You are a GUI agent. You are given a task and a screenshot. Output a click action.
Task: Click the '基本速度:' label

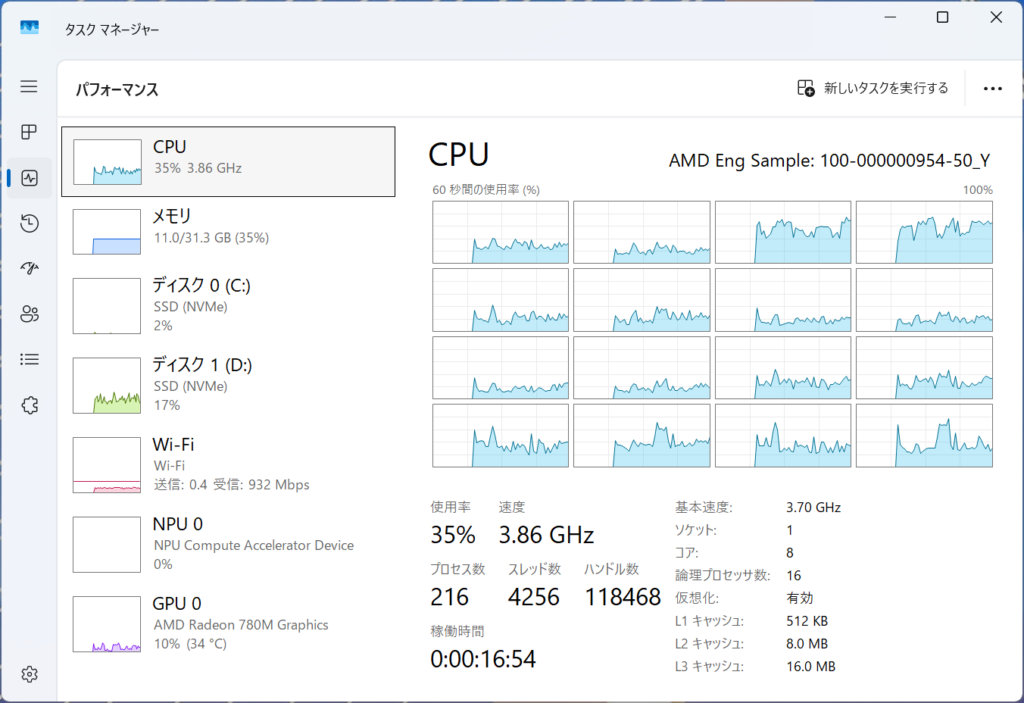(x=703, y=507)
